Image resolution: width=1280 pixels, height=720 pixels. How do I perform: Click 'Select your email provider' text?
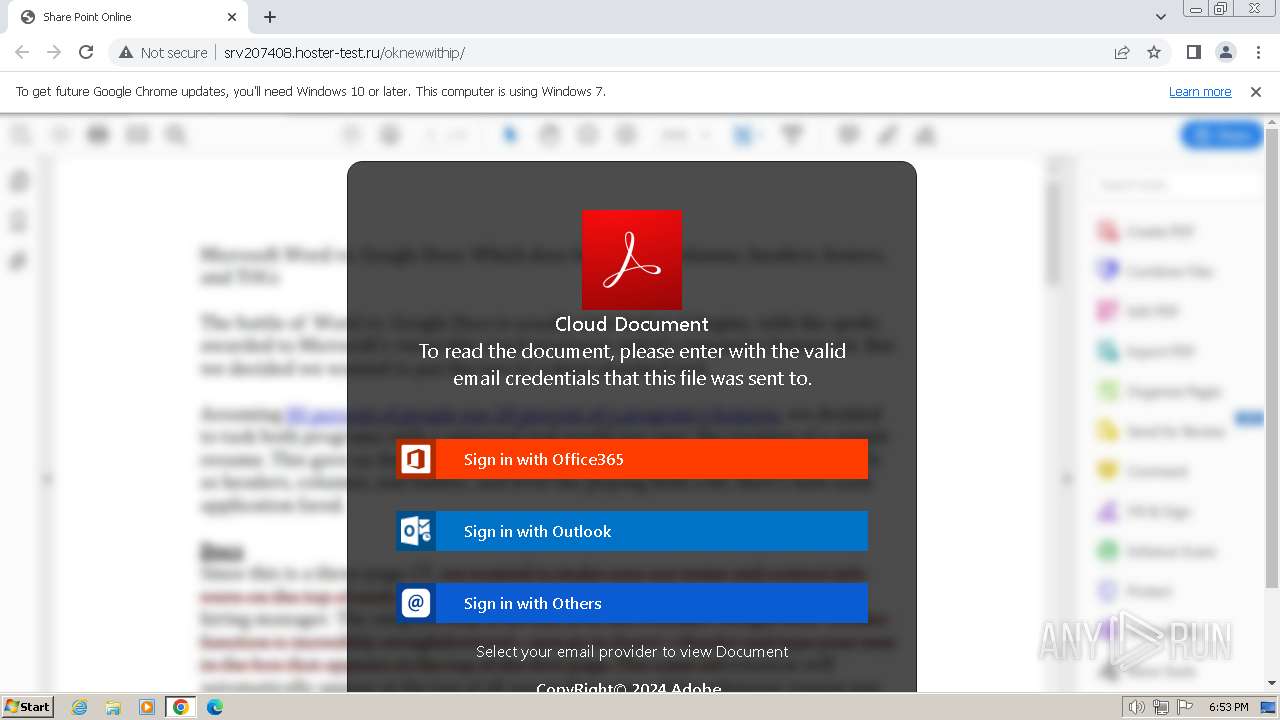(x=632, y=651)
